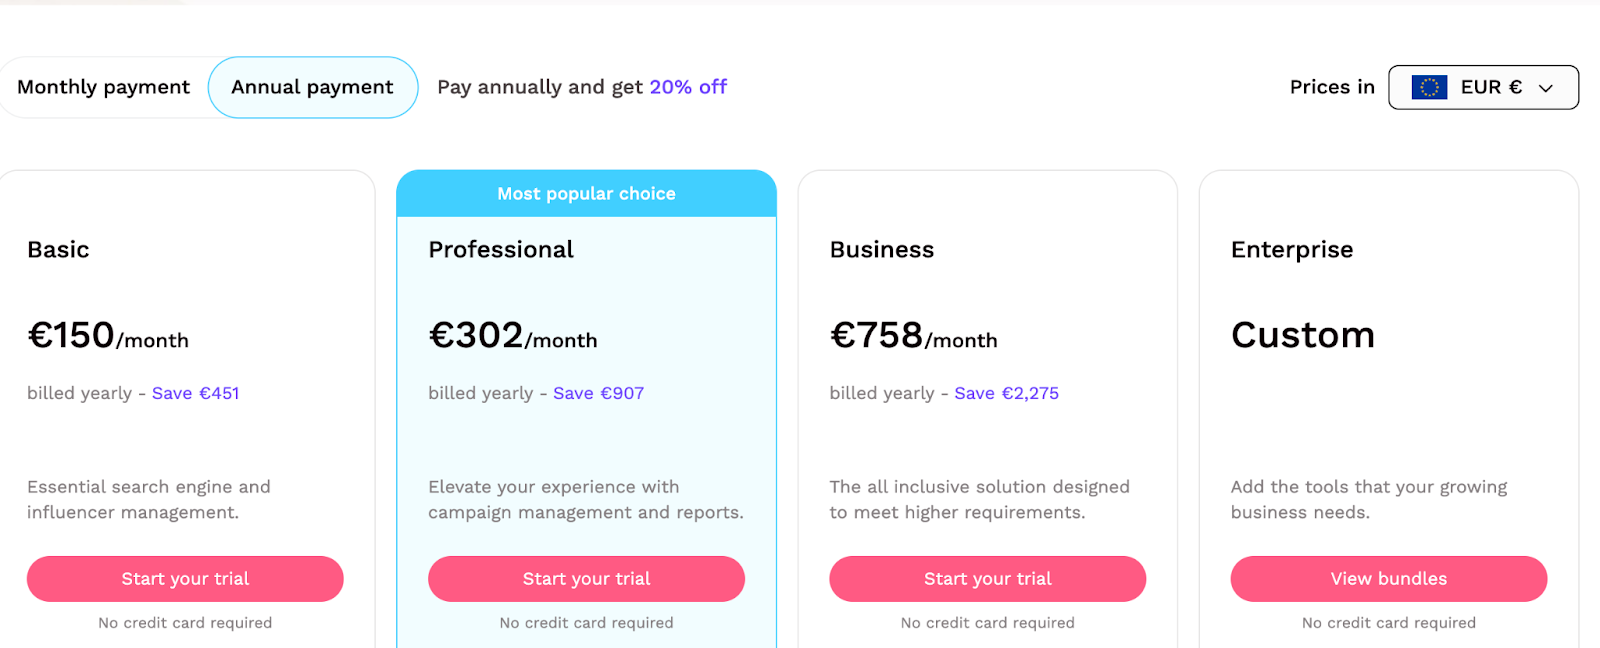Click the Save €907 link on Professional

pyautogui.click(x=598, y=393)
